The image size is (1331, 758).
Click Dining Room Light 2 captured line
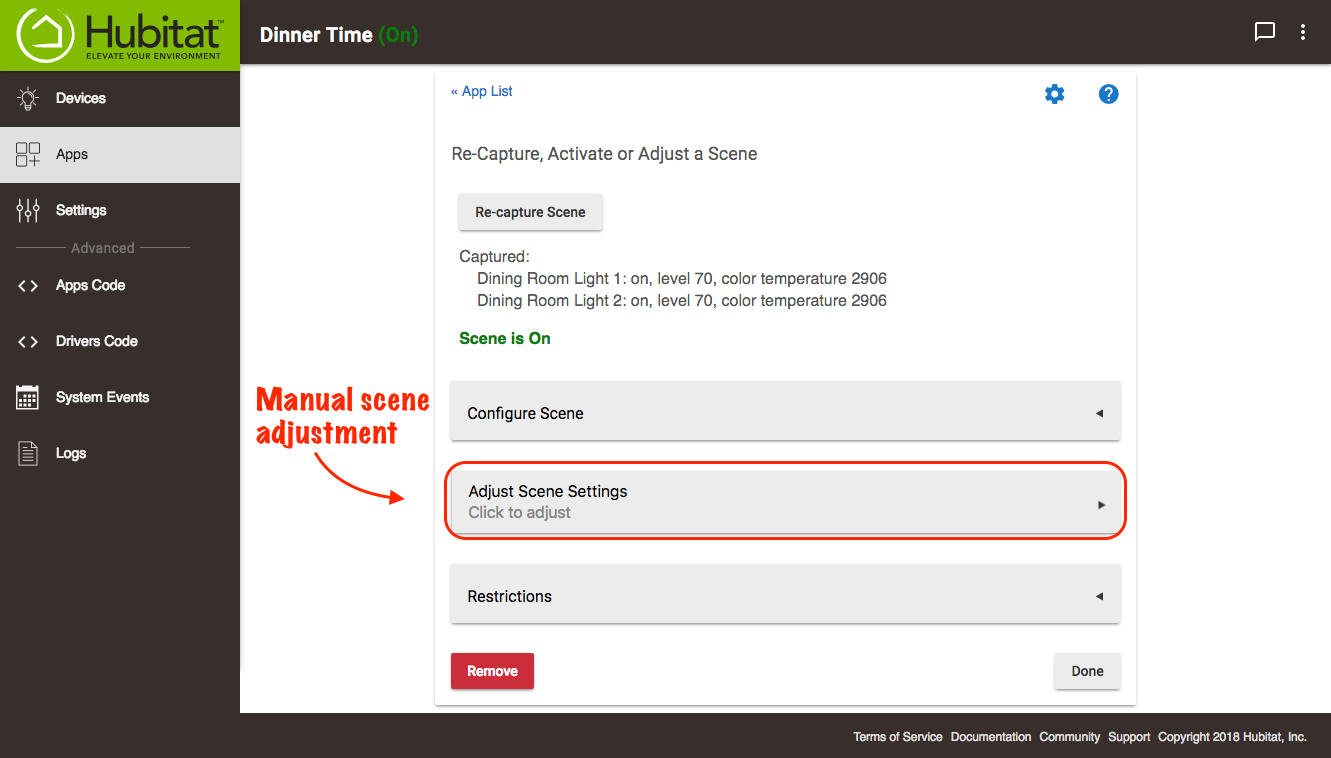click(682, 300)
